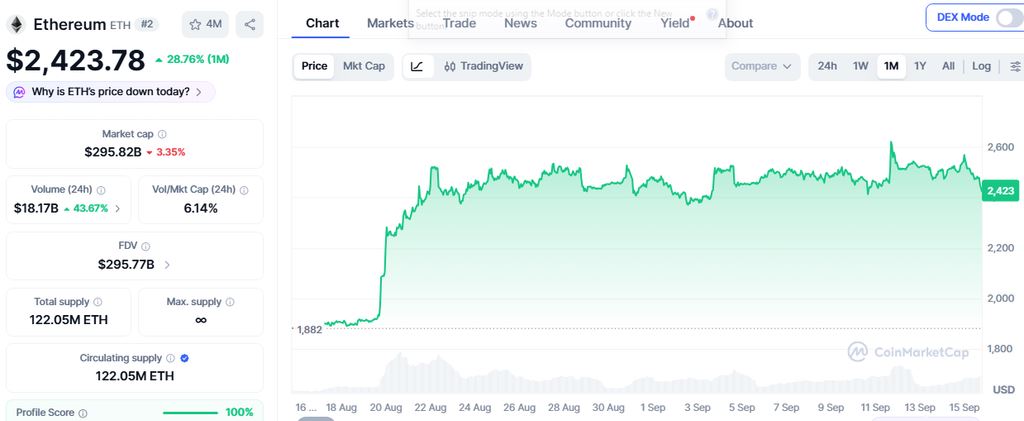The image size is (1024, 421).
Task: Expand the FDV details chevron
Action: click(x=167, y=265)
